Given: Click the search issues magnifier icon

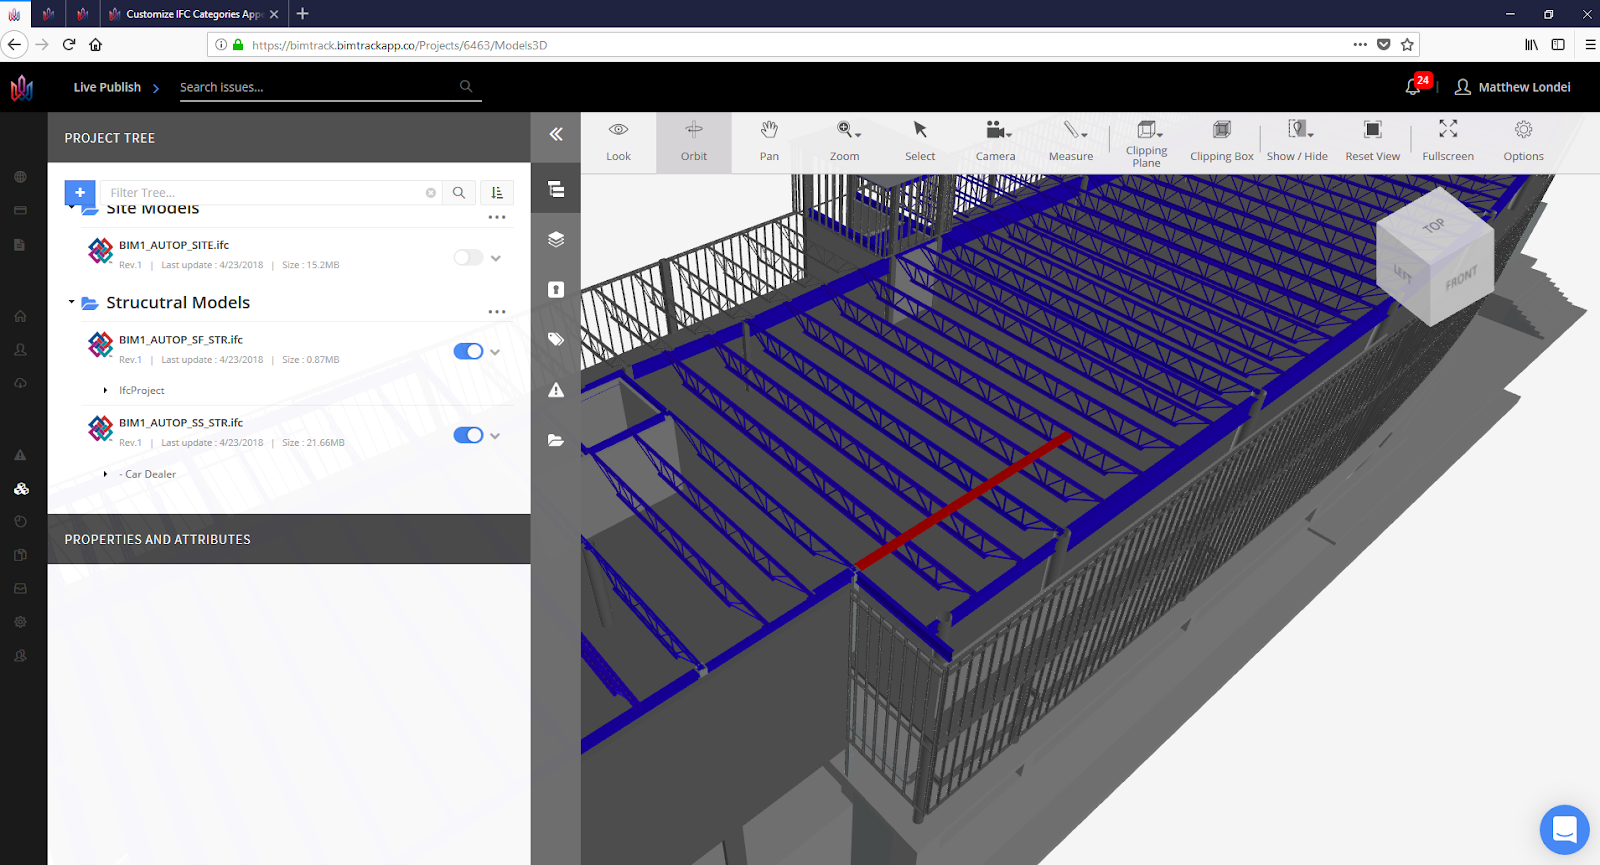Looking at the screenshot, I should click(x=466, y=87).
